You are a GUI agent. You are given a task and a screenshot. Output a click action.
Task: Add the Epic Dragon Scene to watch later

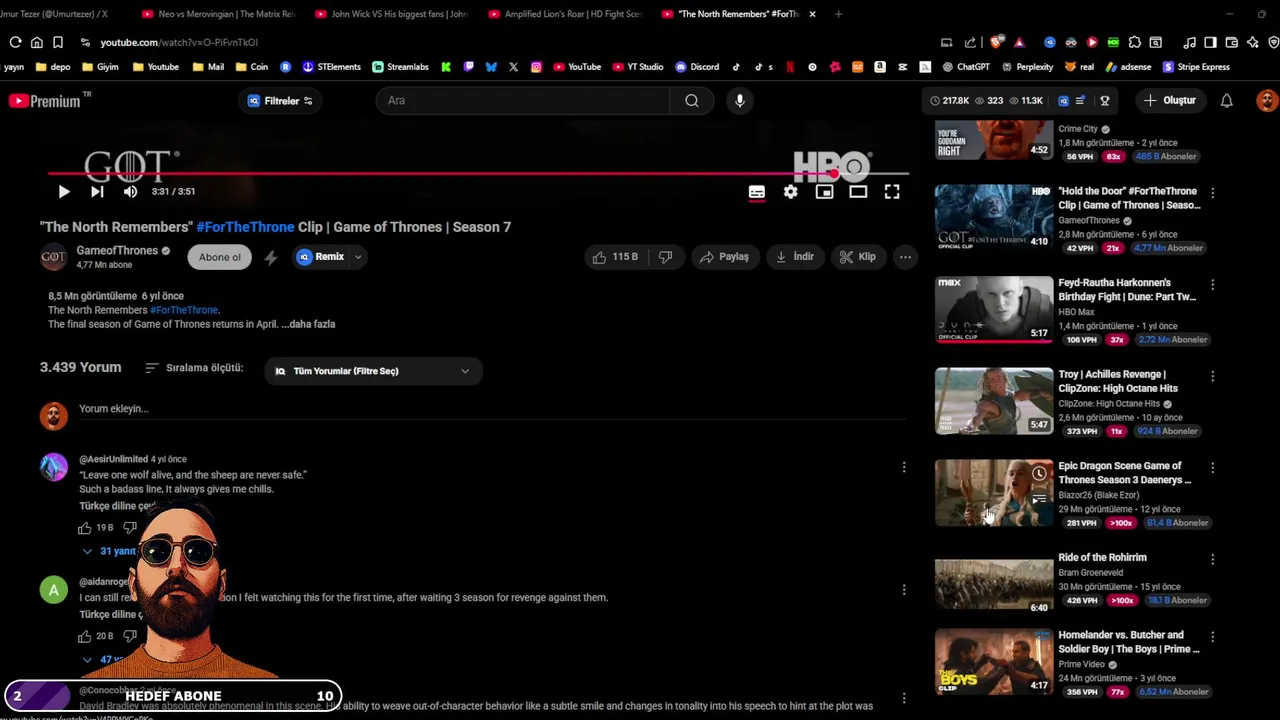pyautogui.click(x=1039, y=474)
